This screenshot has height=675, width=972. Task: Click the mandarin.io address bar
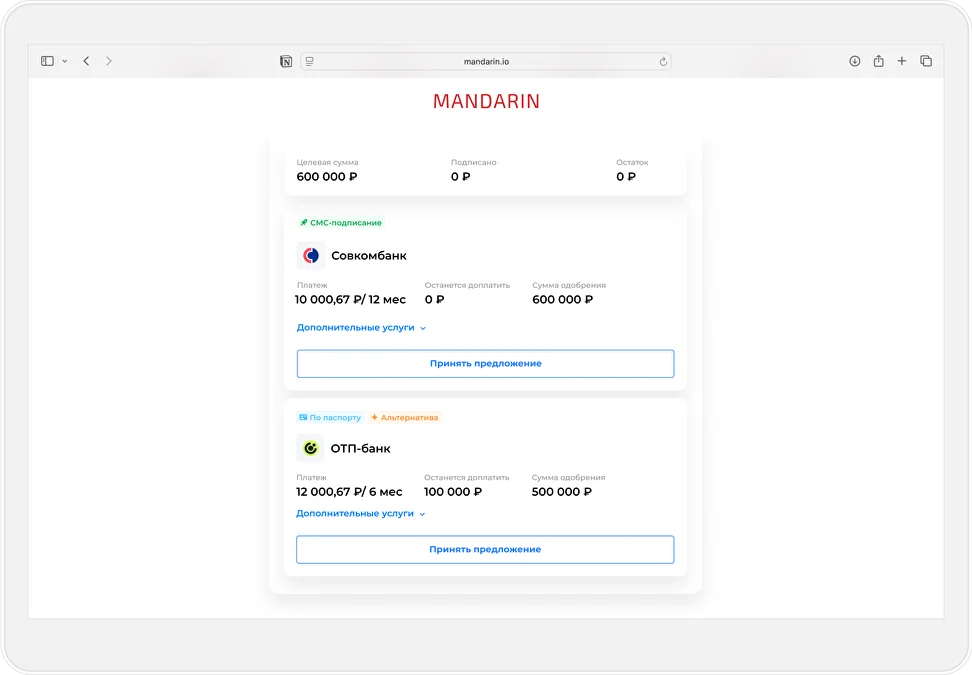[x=486, y=61]
